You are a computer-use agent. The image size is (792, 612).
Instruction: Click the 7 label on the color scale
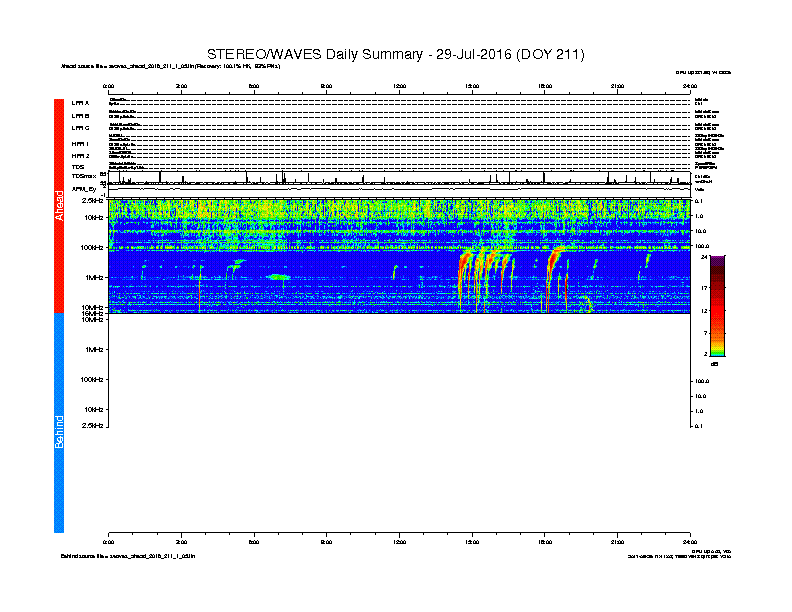(x=706, y=333)
